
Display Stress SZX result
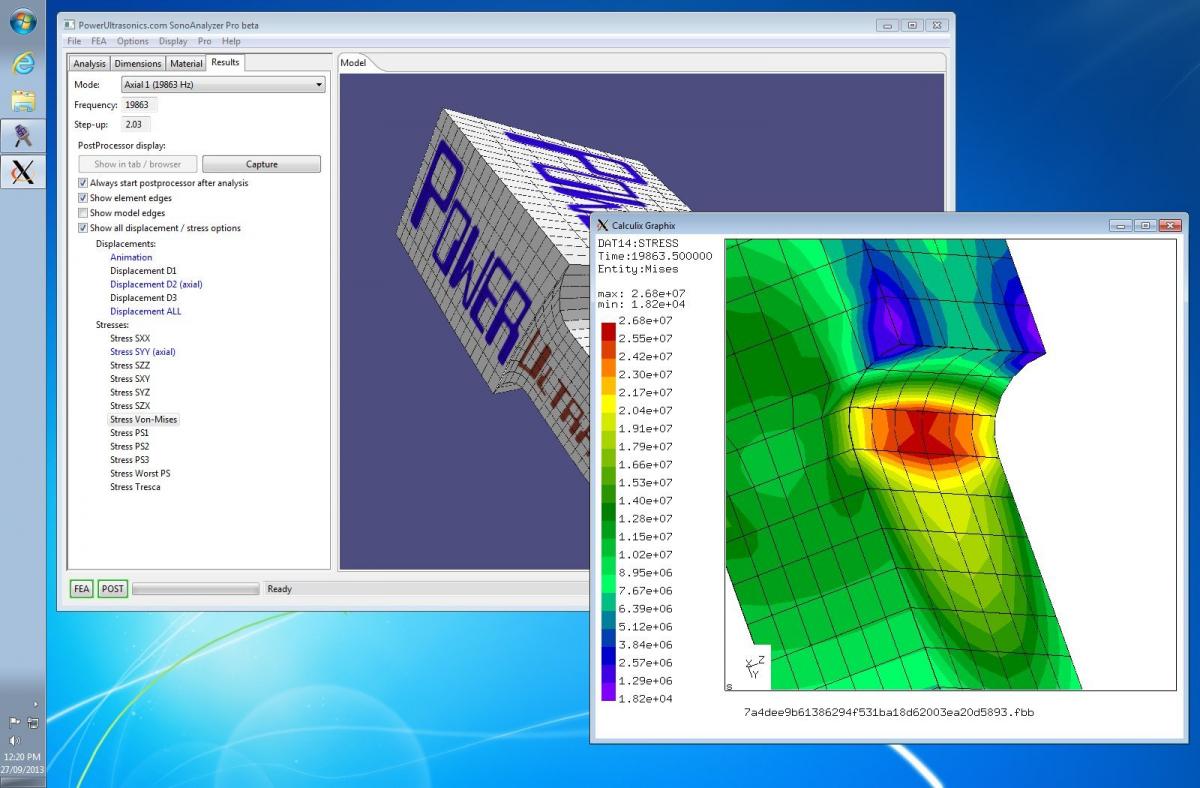[x=130, y=406]
